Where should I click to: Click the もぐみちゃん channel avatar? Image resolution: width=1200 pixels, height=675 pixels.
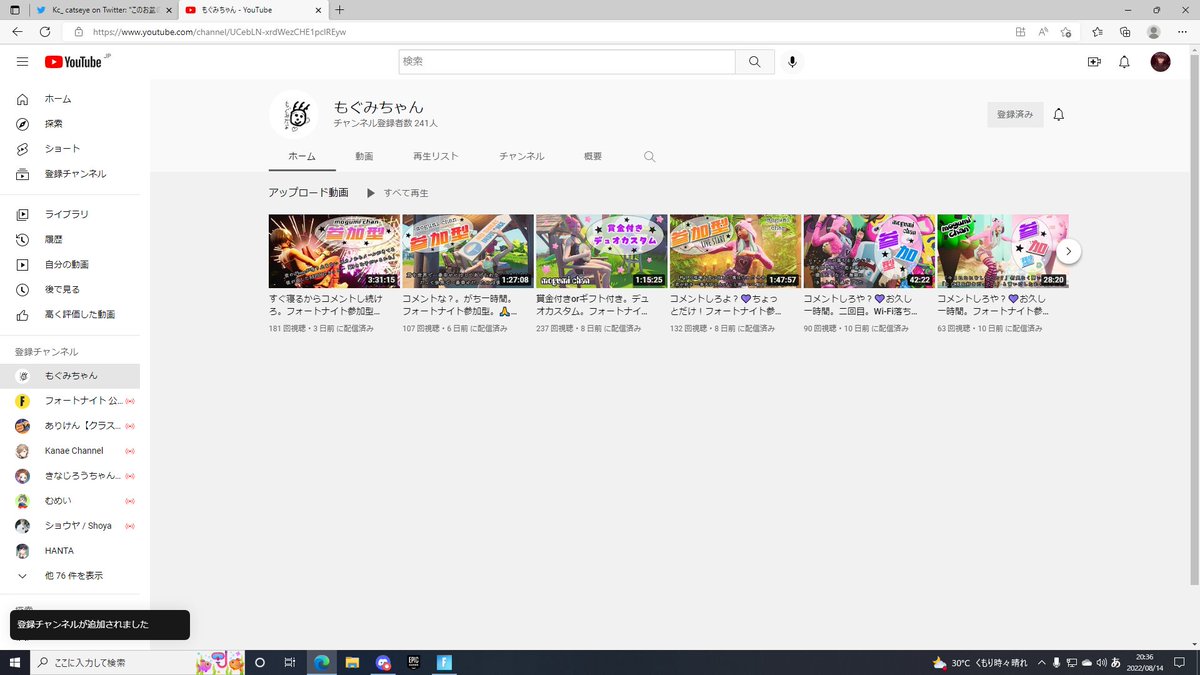pos(294,115)
